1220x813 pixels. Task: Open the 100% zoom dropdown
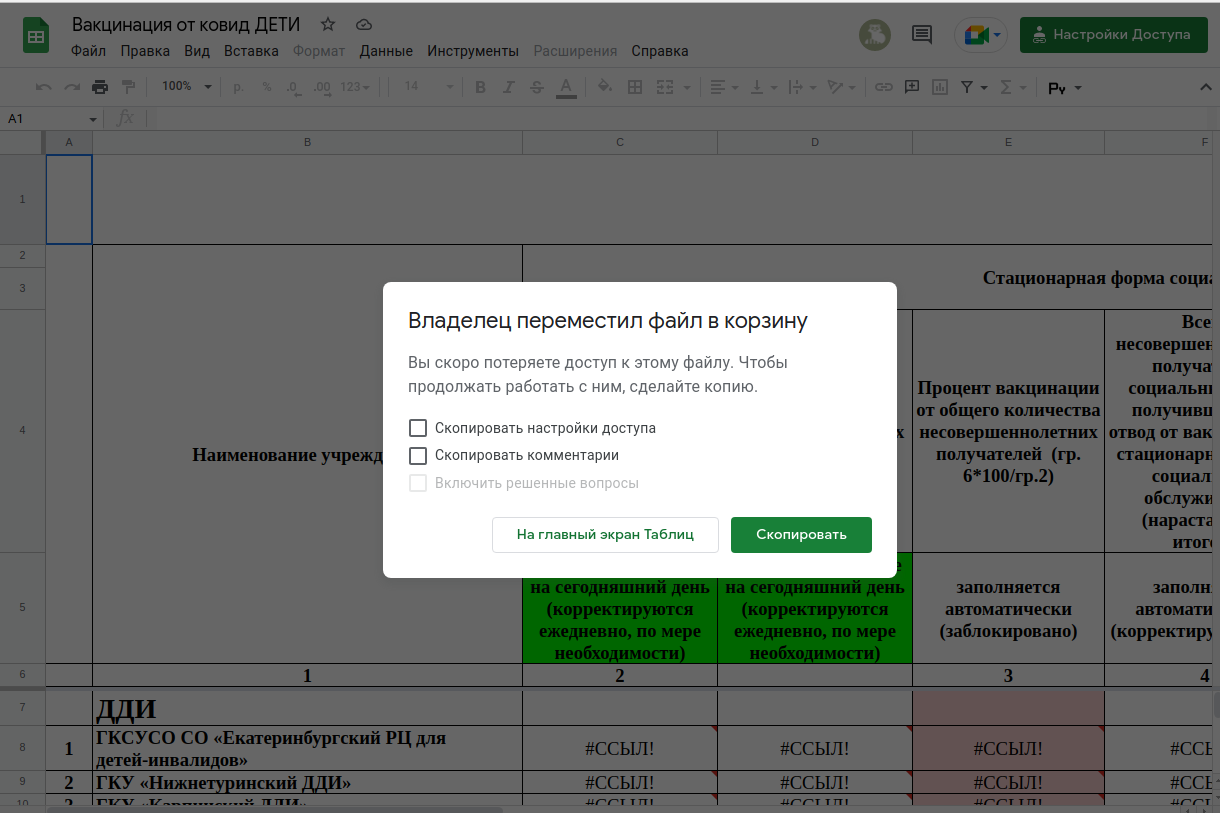coord(187,87)
